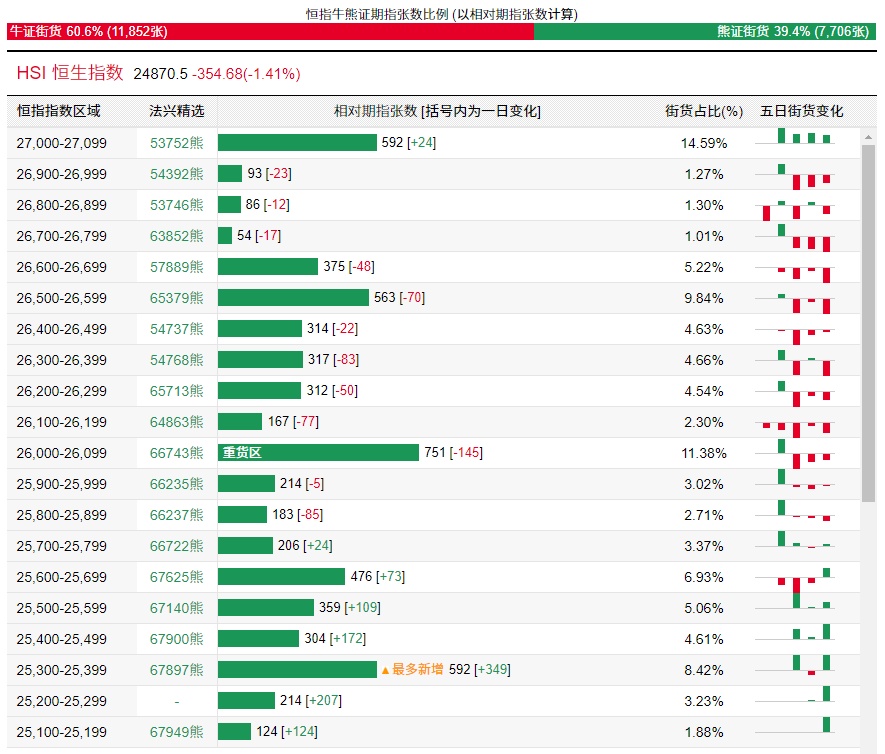
Task: Click the value 304 [+172]
Action: (x=335, y=639)
